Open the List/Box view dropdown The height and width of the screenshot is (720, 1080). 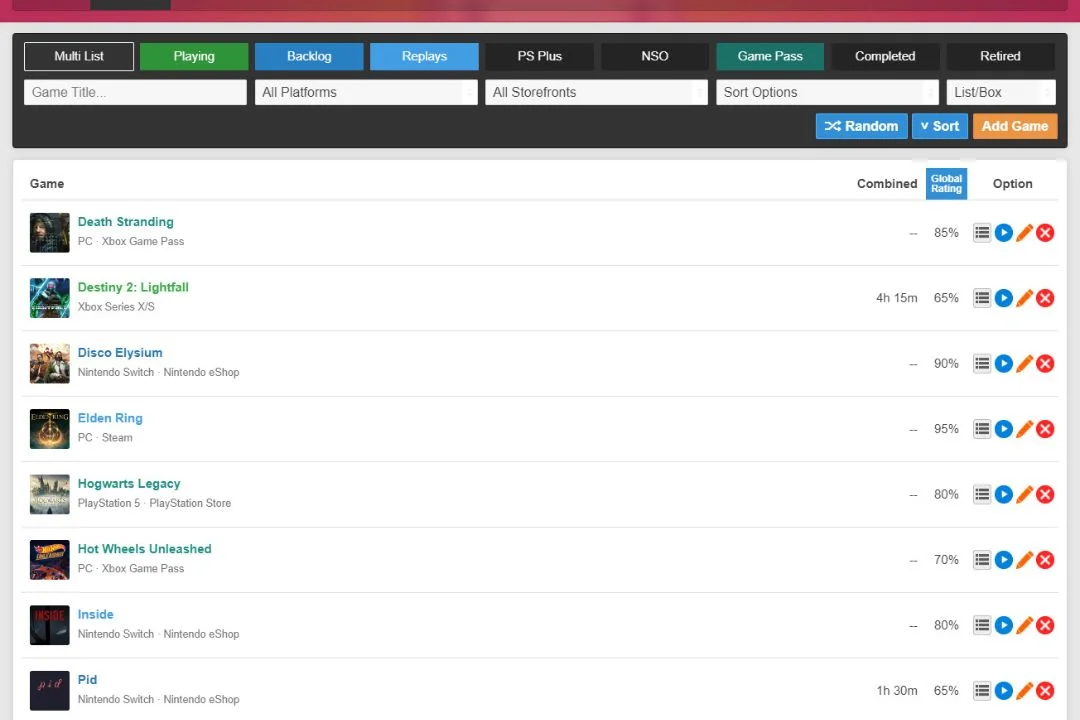[1001, 92]
